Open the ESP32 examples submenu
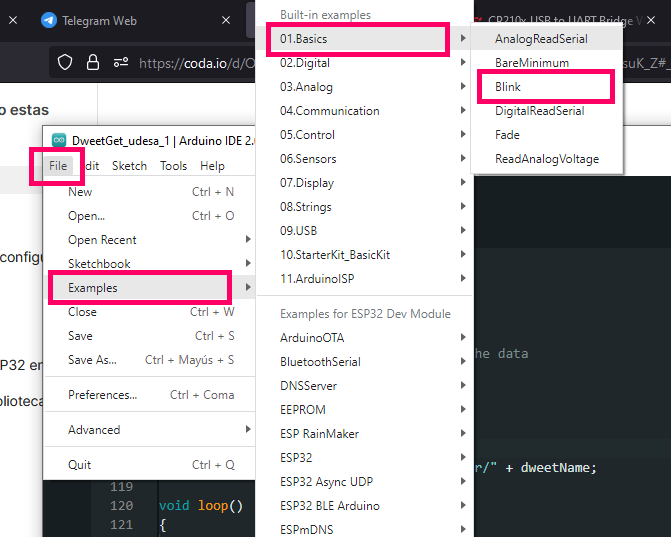671x537 pixels. click(x=365, y=457)
